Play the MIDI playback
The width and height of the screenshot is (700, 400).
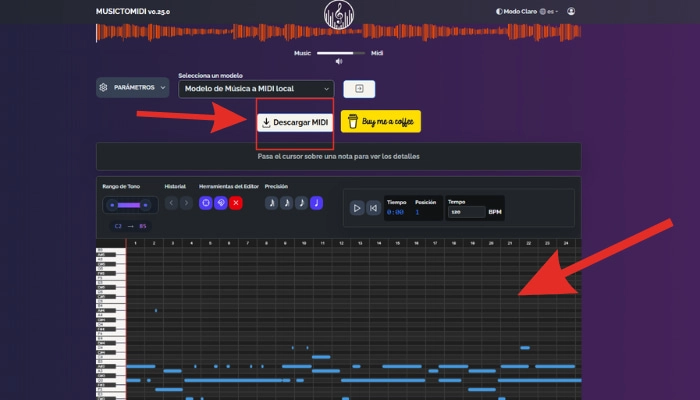coord(357,208)
